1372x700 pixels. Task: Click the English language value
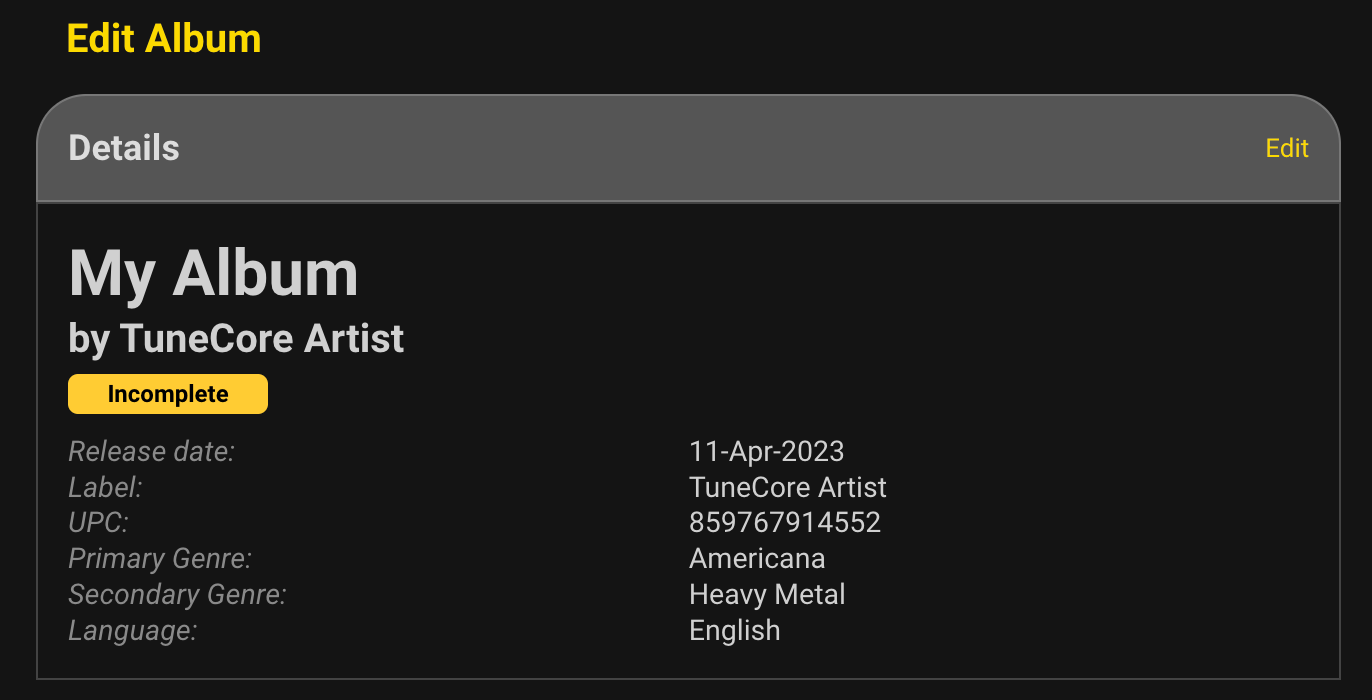pyautogui.click(x=734, y=631)
